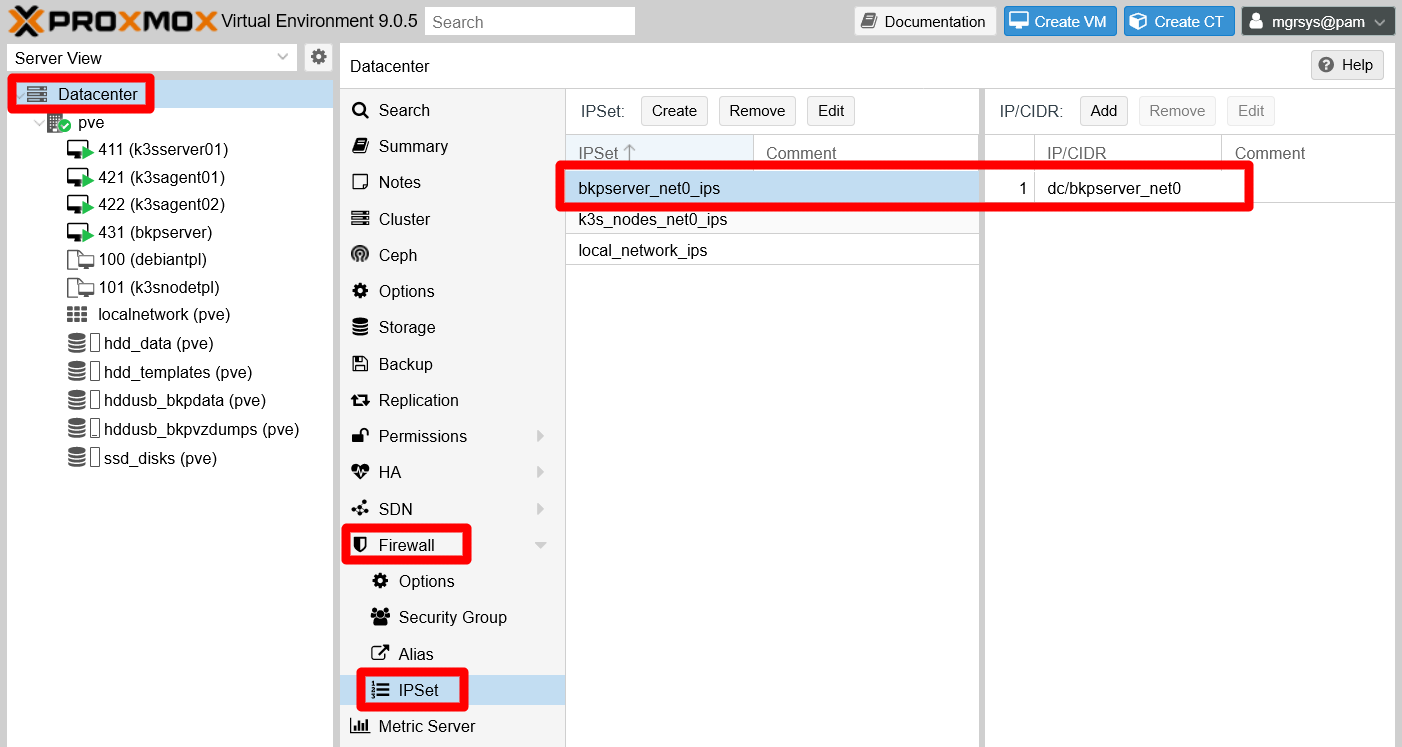1402x747 pixels.
Task: Open the Ceph management panel
Action: (395, 255)
